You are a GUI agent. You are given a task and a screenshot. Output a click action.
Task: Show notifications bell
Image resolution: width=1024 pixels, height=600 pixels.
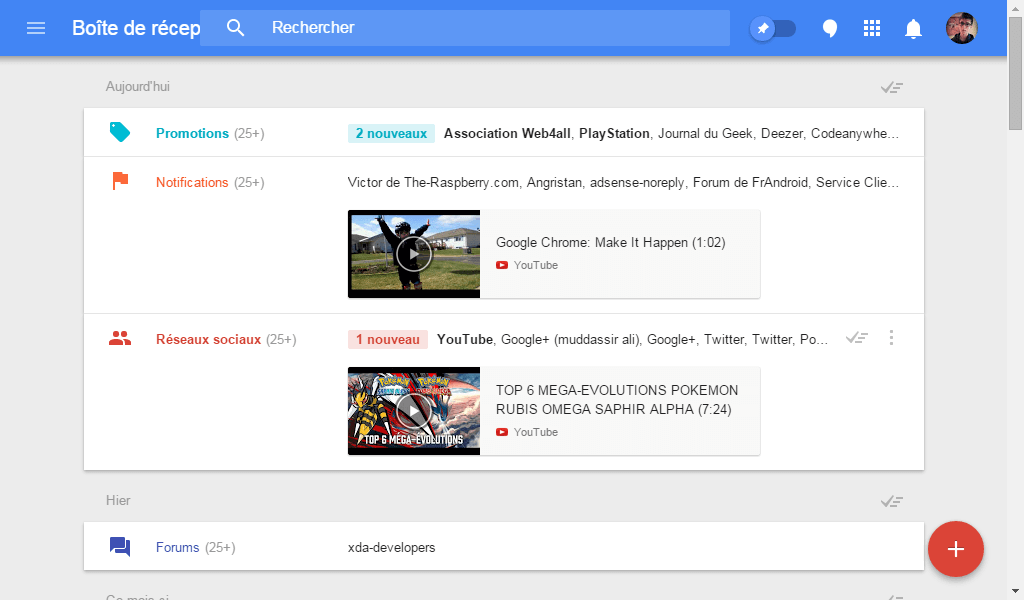[913, 29]
